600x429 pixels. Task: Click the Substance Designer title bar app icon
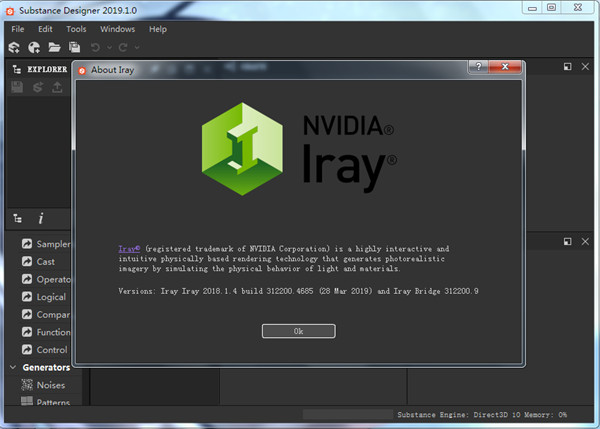[10, 11]
